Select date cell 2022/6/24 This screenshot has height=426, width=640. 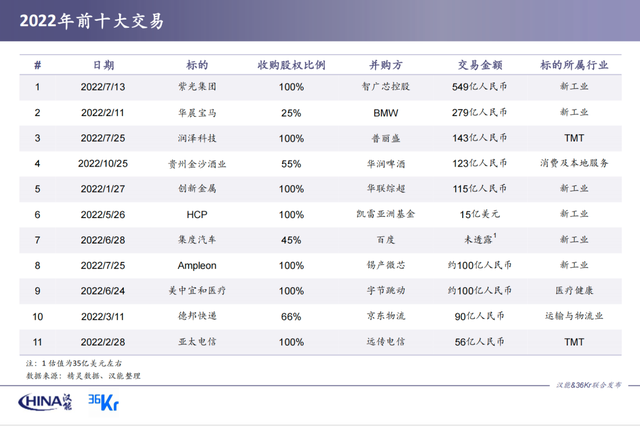103,291
